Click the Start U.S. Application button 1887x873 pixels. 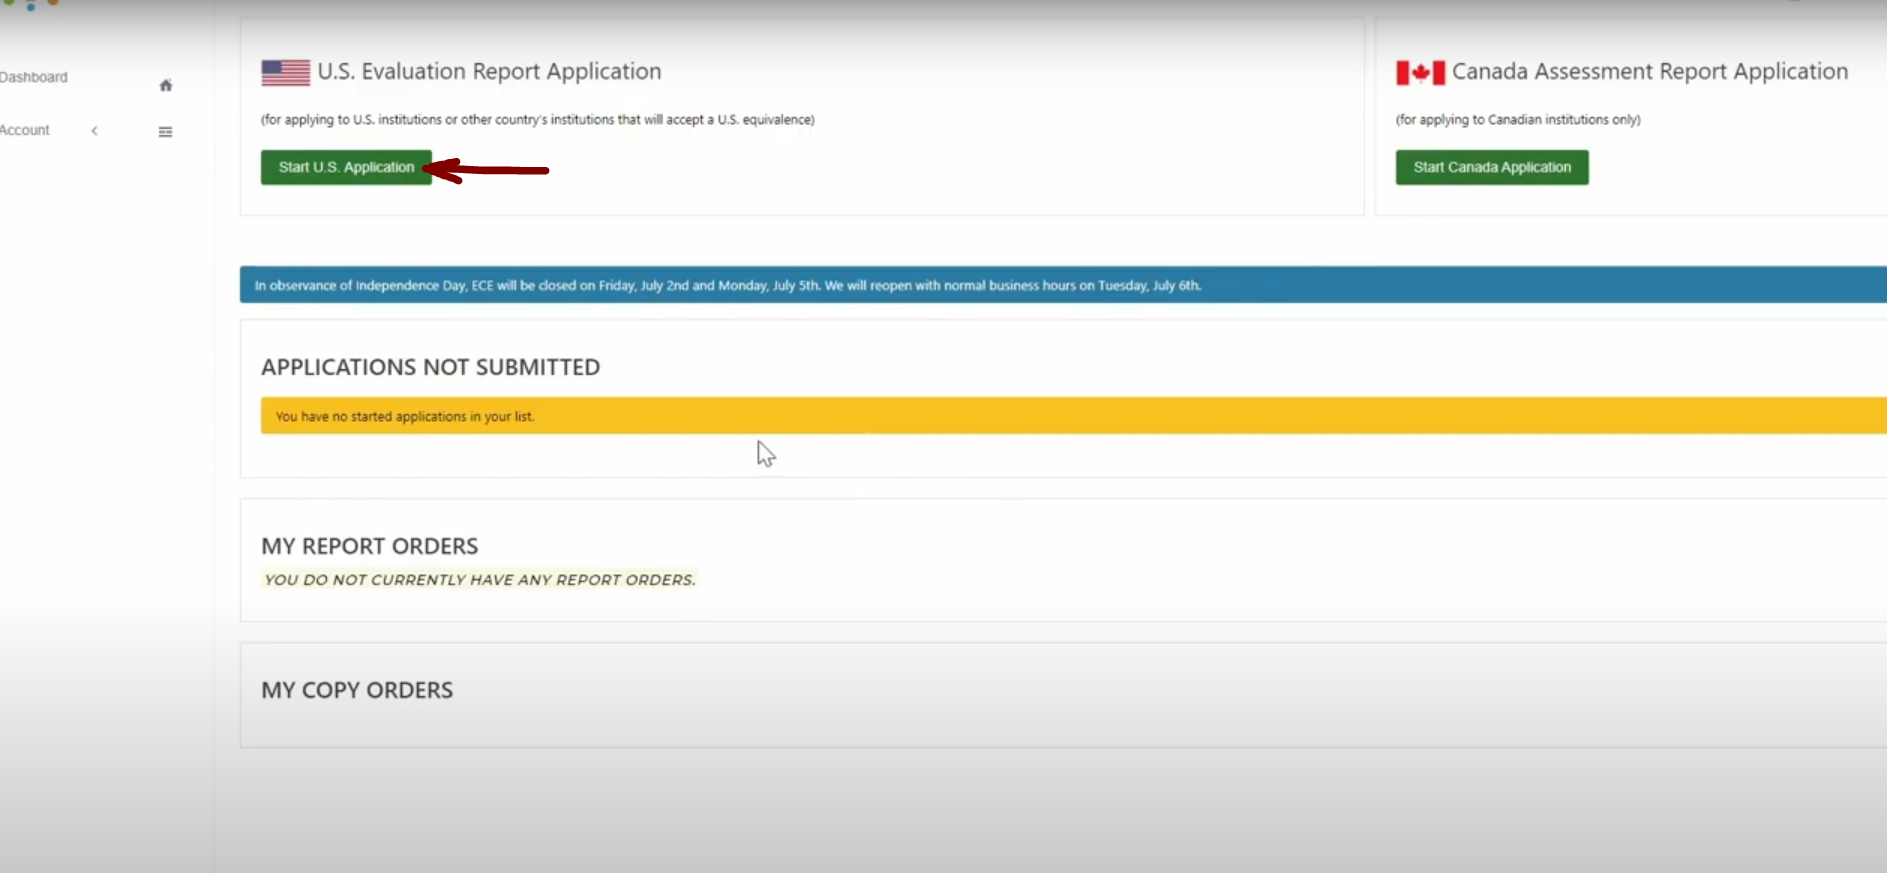pos(346,167)
